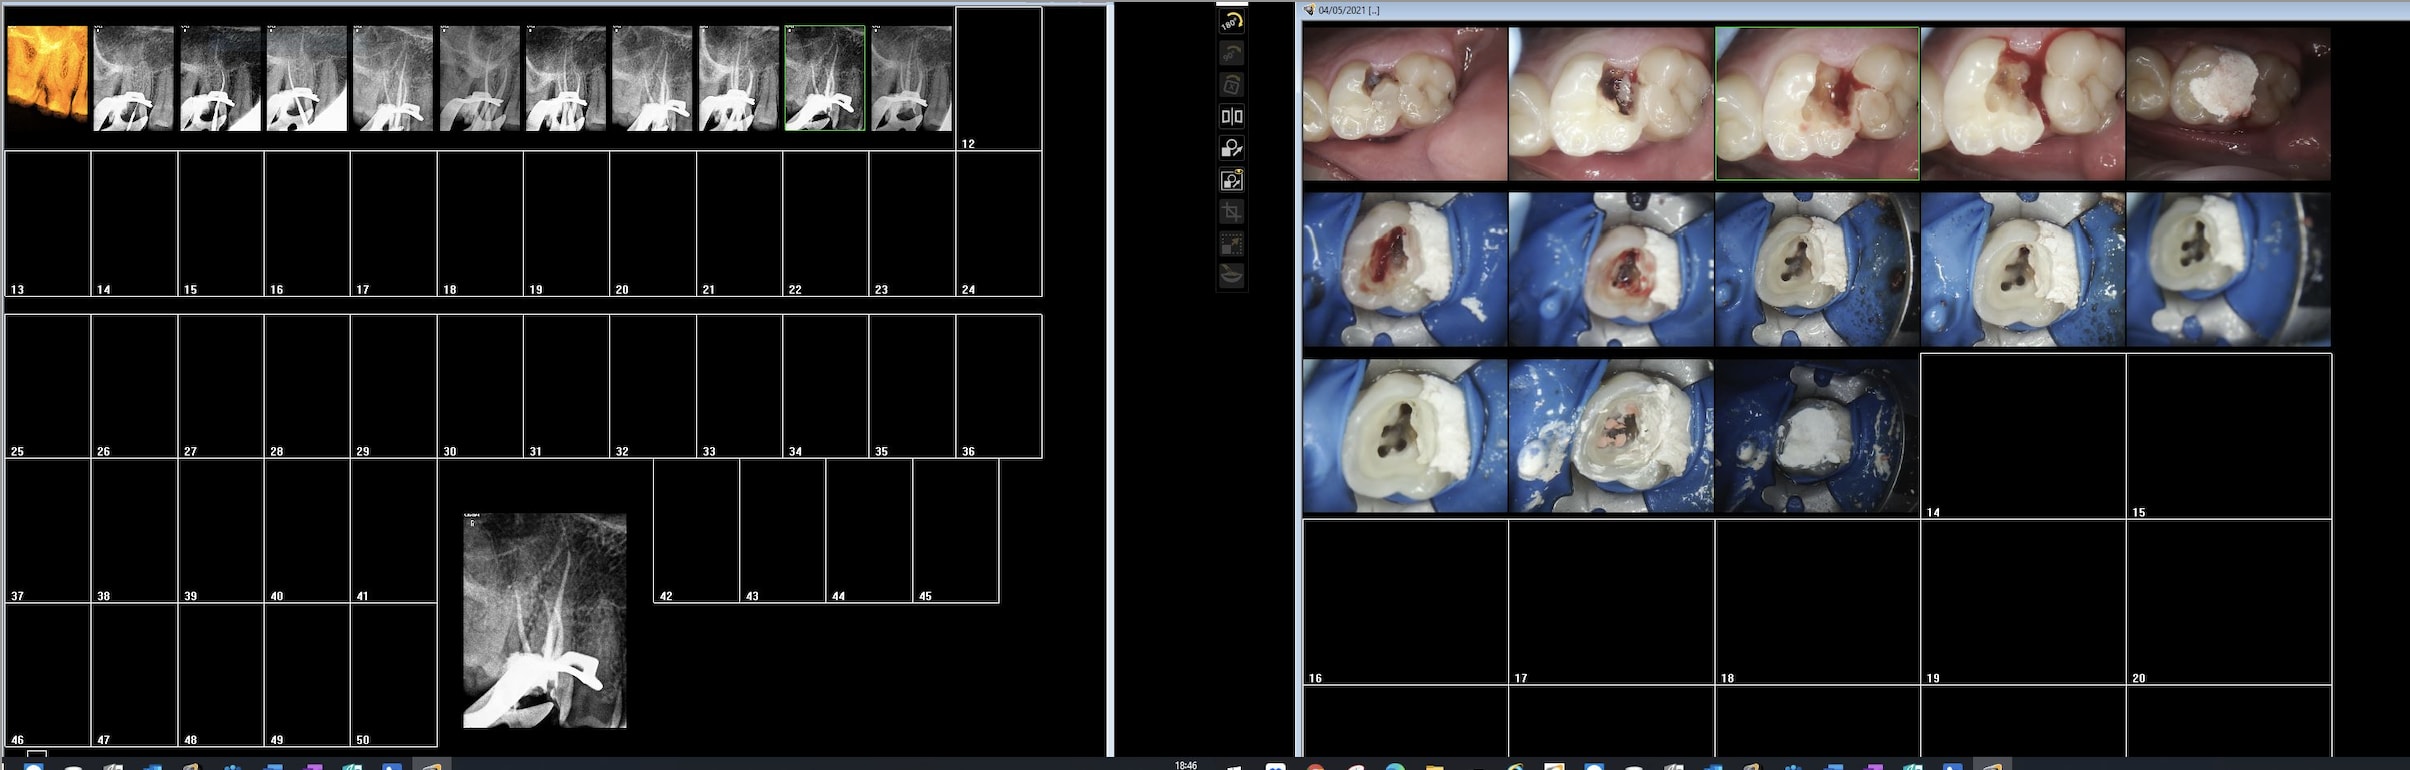Select the crop tool icon

1231,213
